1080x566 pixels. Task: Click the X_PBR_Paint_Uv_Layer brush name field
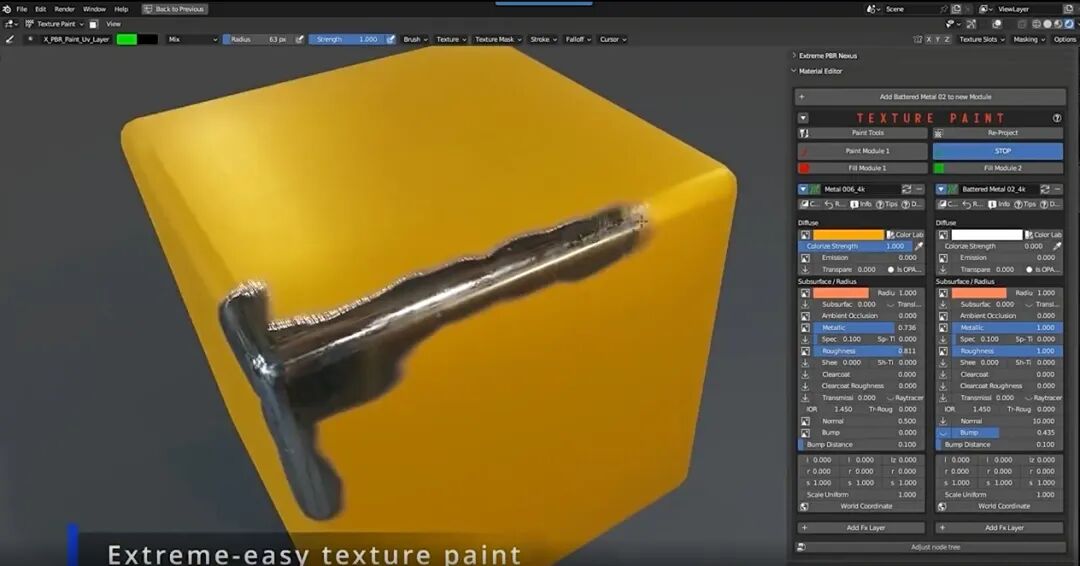[x=76, y=39]
